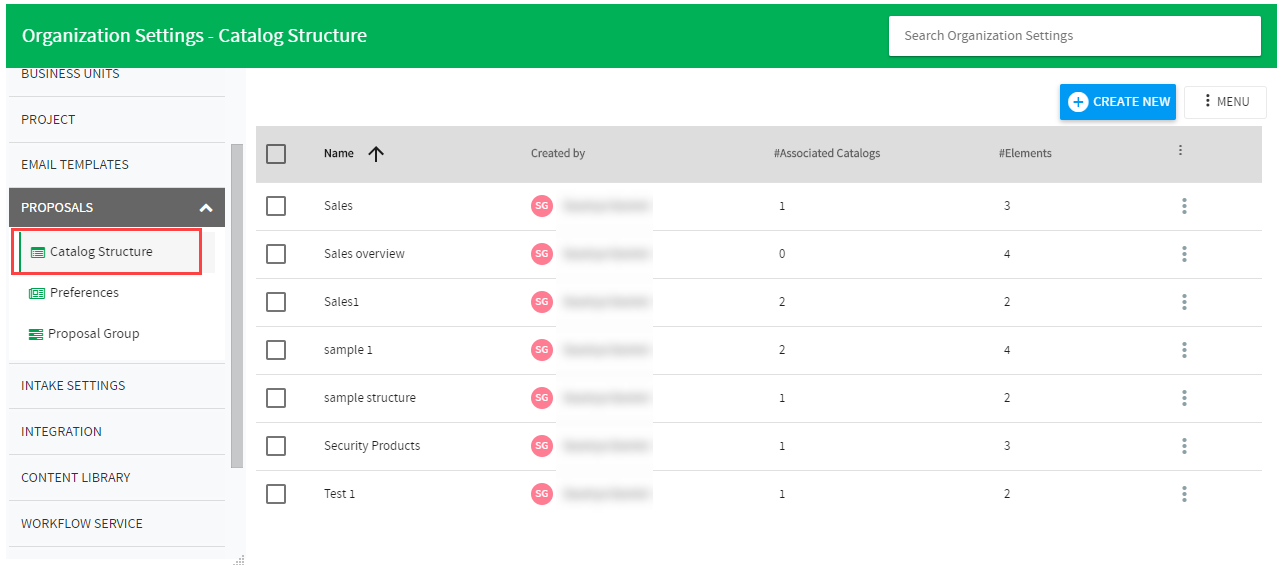
Task: Click the Preferences sidebar icon
Action: (37, 293)
